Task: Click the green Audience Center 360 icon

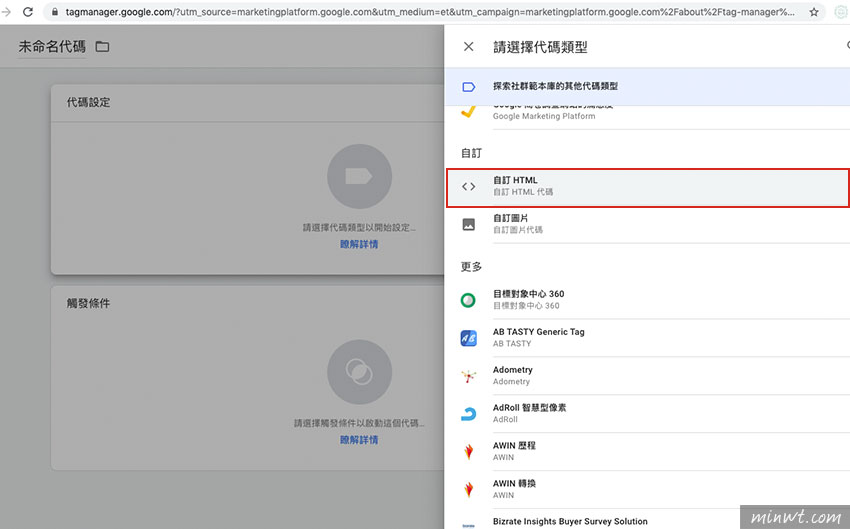Action: 468,300
